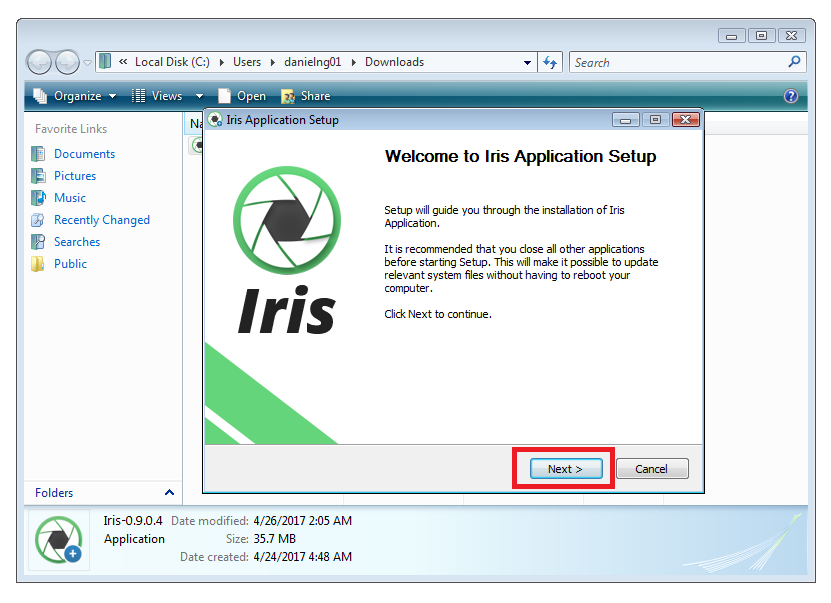Click the Organize toolbar icon
The image size is (831, 603).
coord(40,96)
